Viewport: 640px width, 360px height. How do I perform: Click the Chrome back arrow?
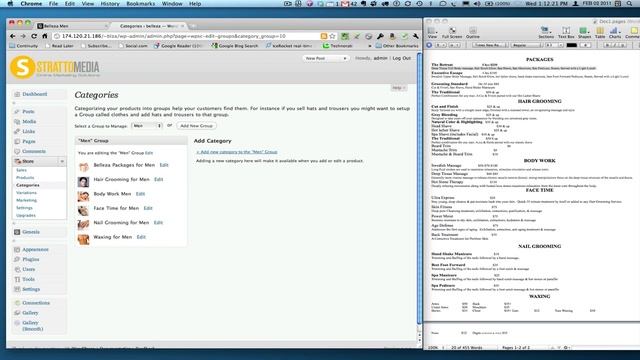13,36
